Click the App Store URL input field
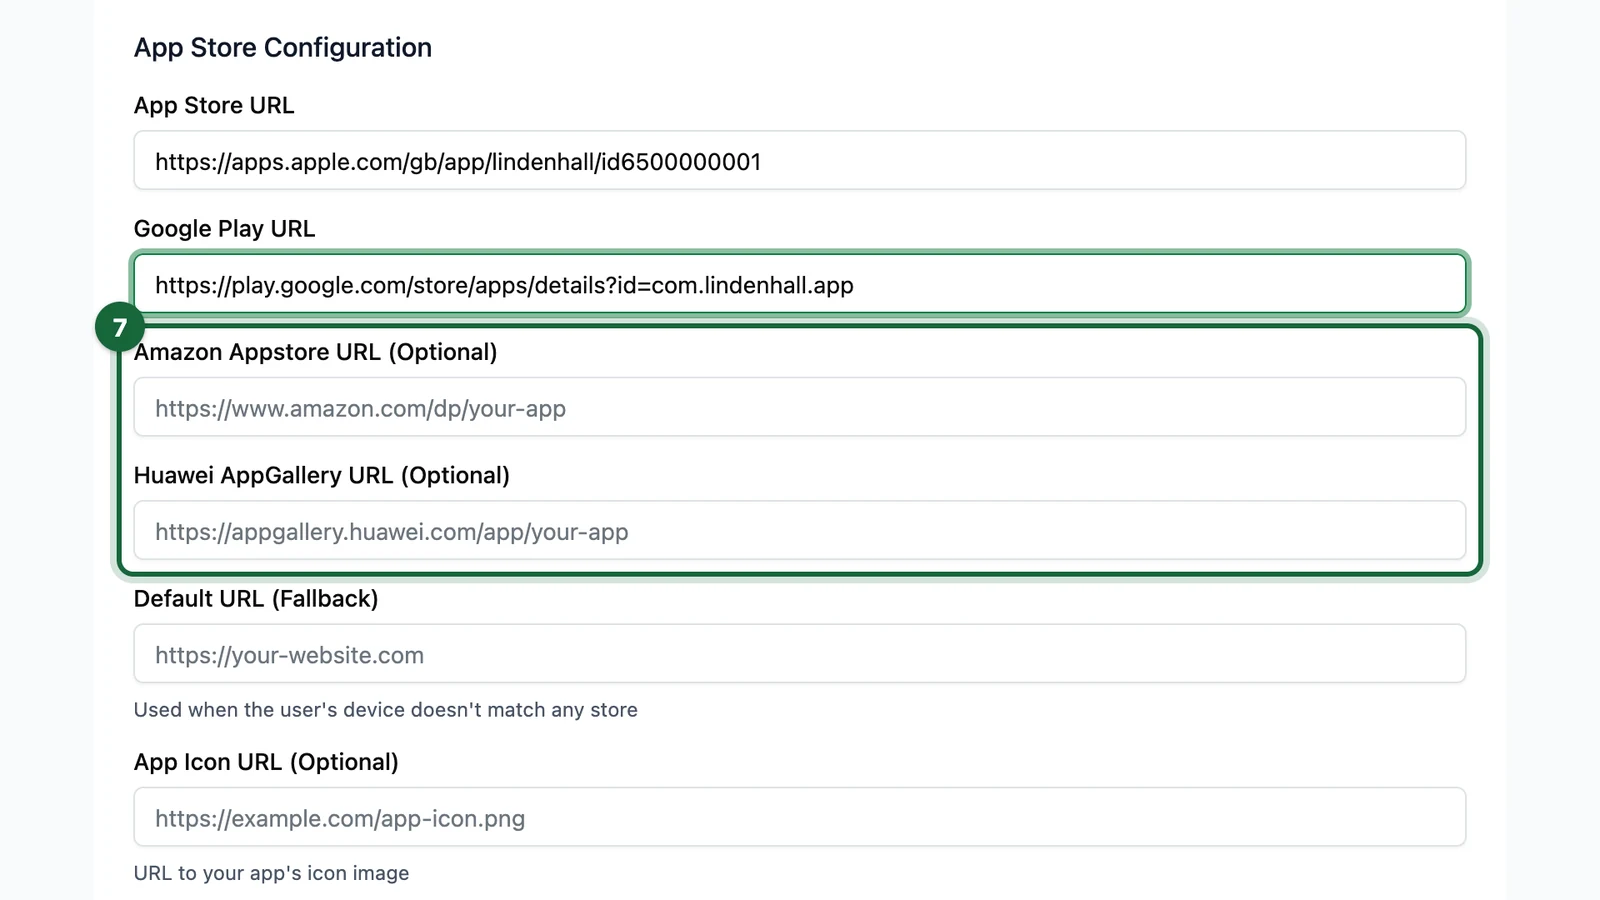Screen dimensions: 1600x900 (x=800, y=160)
